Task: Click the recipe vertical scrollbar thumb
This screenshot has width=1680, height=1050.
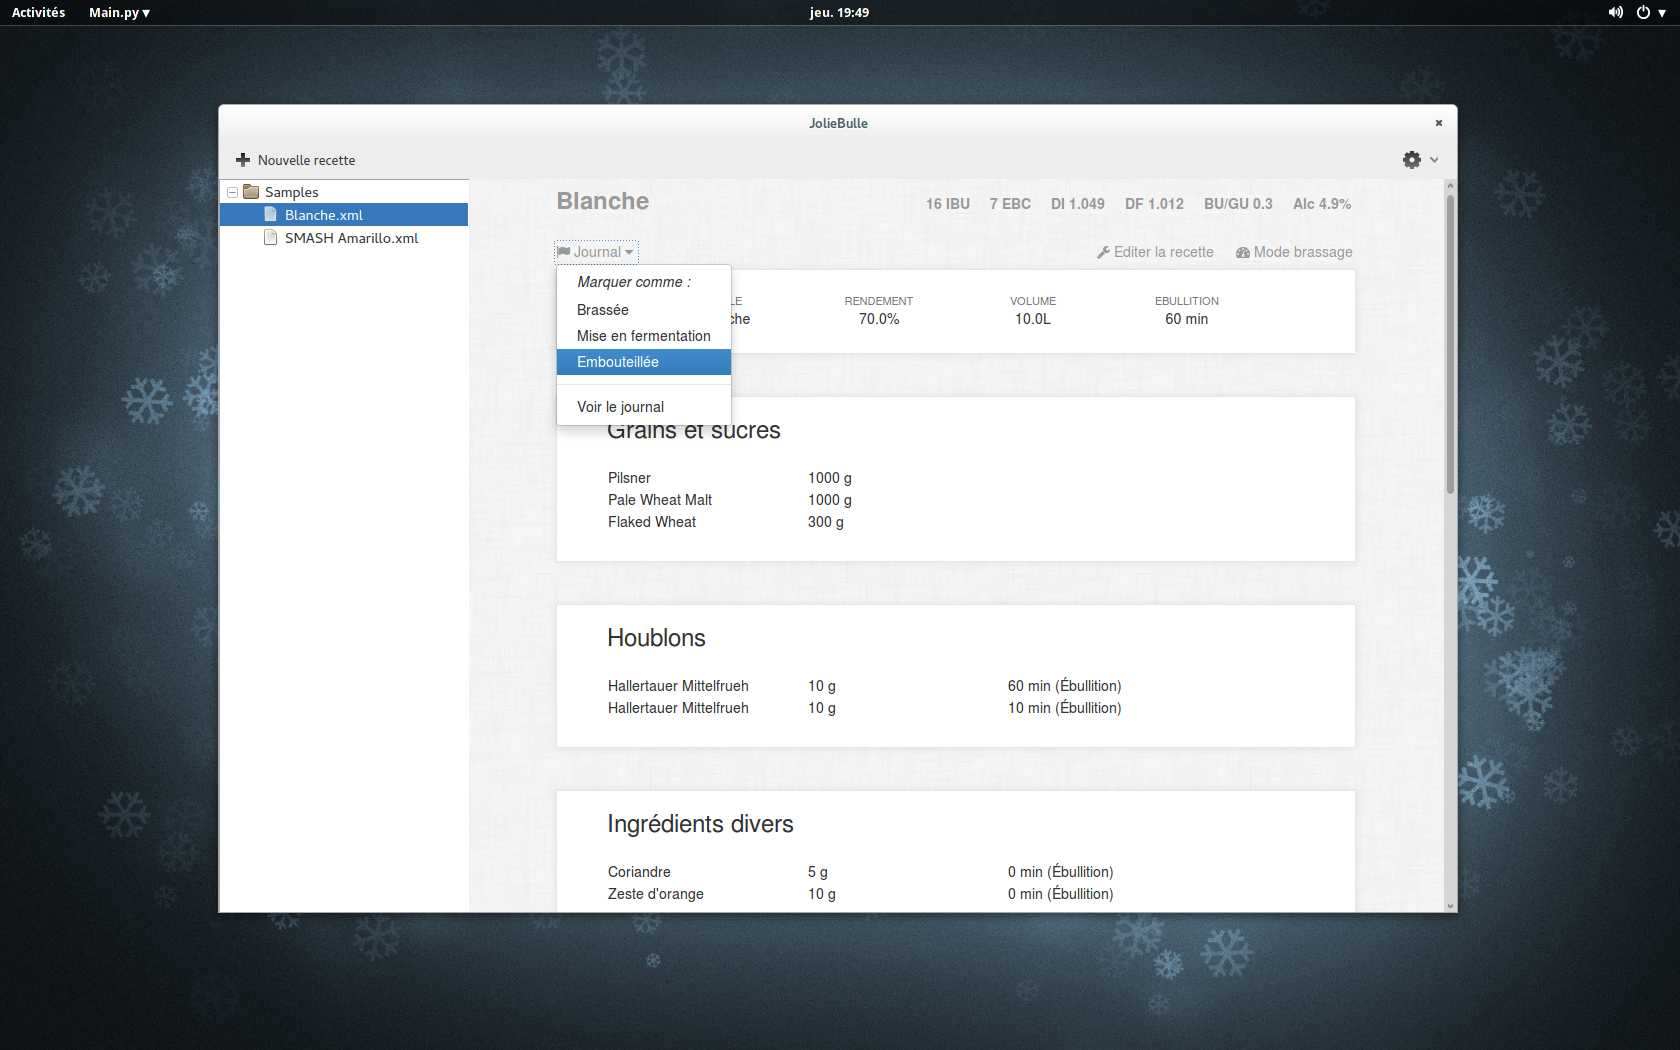Action: coord(1450,344)
